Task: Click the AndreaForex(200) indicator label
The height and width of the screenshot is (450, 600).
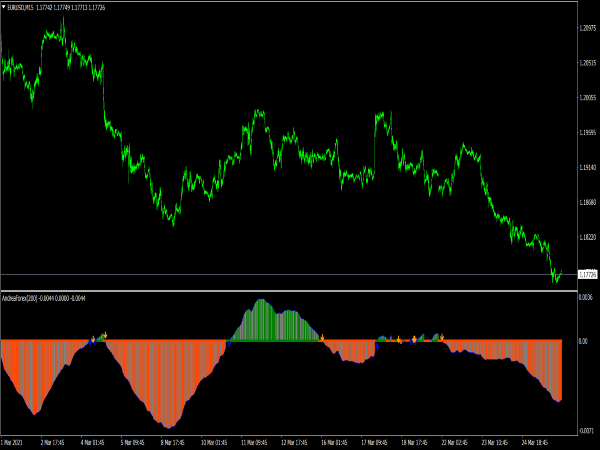Action: (x=20, y=298)
